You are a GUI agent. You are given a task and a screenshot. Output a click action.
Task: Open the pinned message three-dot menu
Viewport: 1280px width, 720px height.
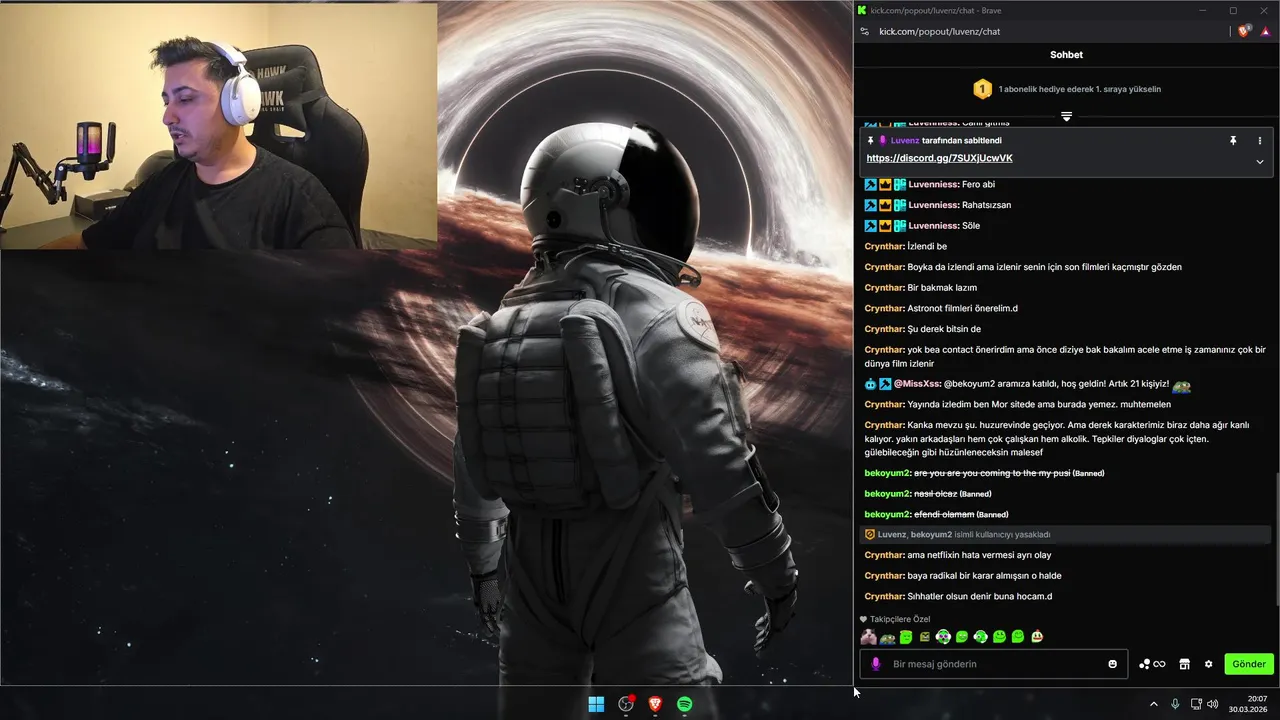coord(1259,141)
